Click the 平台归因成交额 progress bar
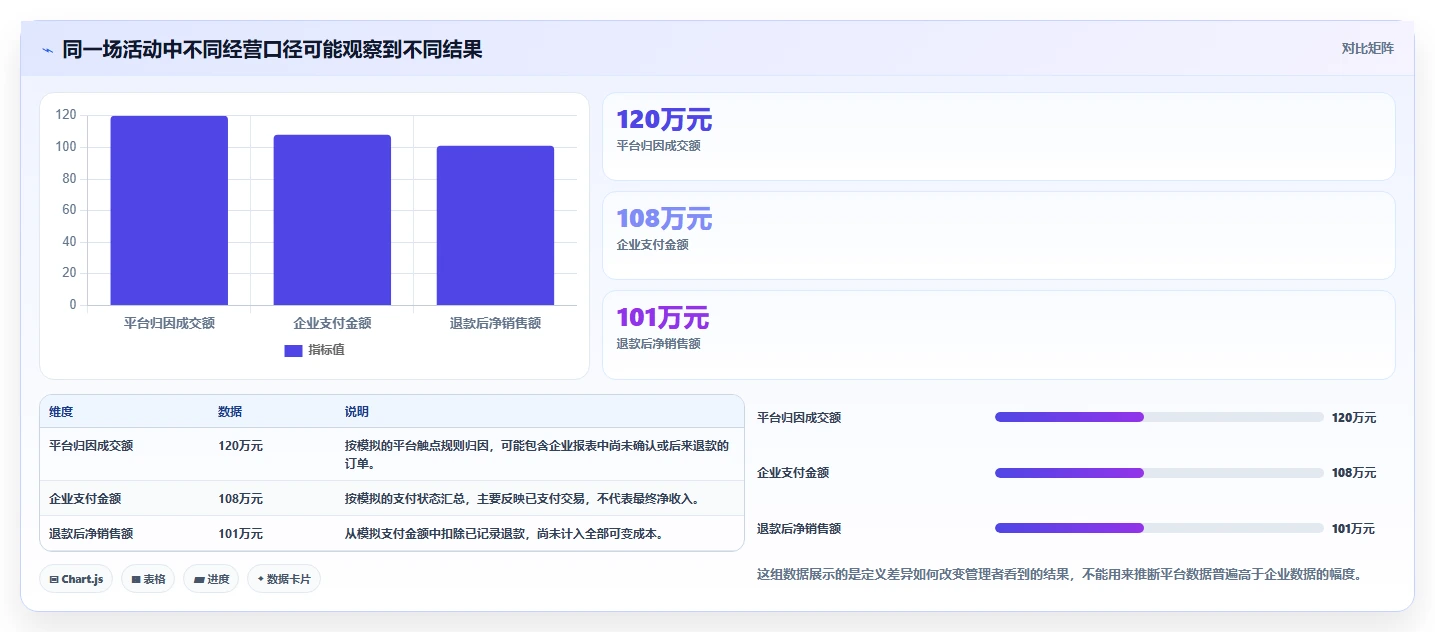Viewport: 1435px width, 632px height. [1159, 417]
